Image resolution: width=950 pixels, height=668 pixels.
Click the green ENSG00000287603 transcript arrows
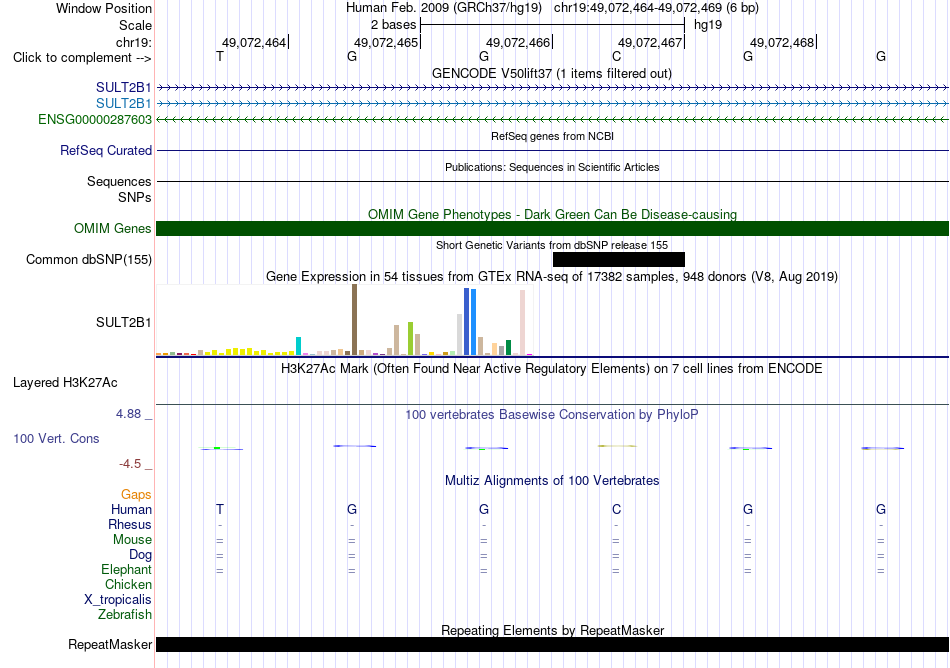(552, 120)
